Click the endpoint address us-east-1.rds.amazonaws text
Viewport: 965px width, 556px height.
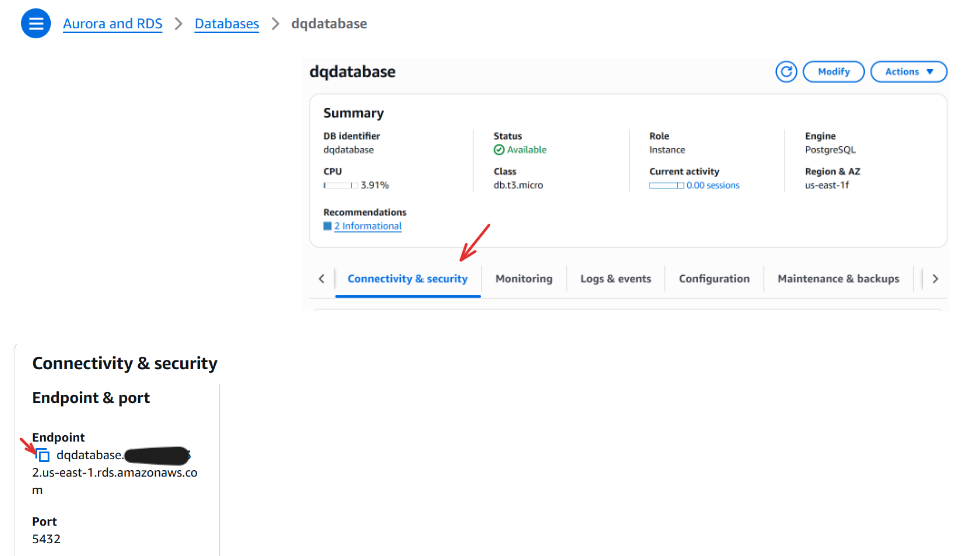[114, 473]
